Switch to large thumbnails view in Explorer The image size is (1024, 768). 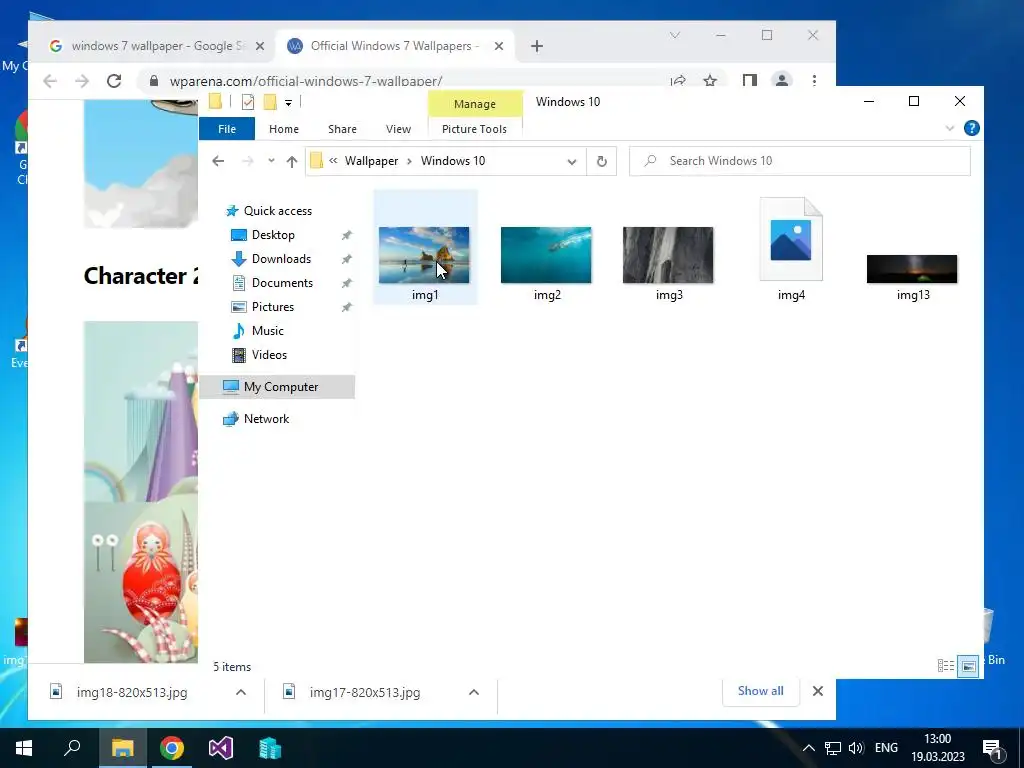[x=968, y=666]
